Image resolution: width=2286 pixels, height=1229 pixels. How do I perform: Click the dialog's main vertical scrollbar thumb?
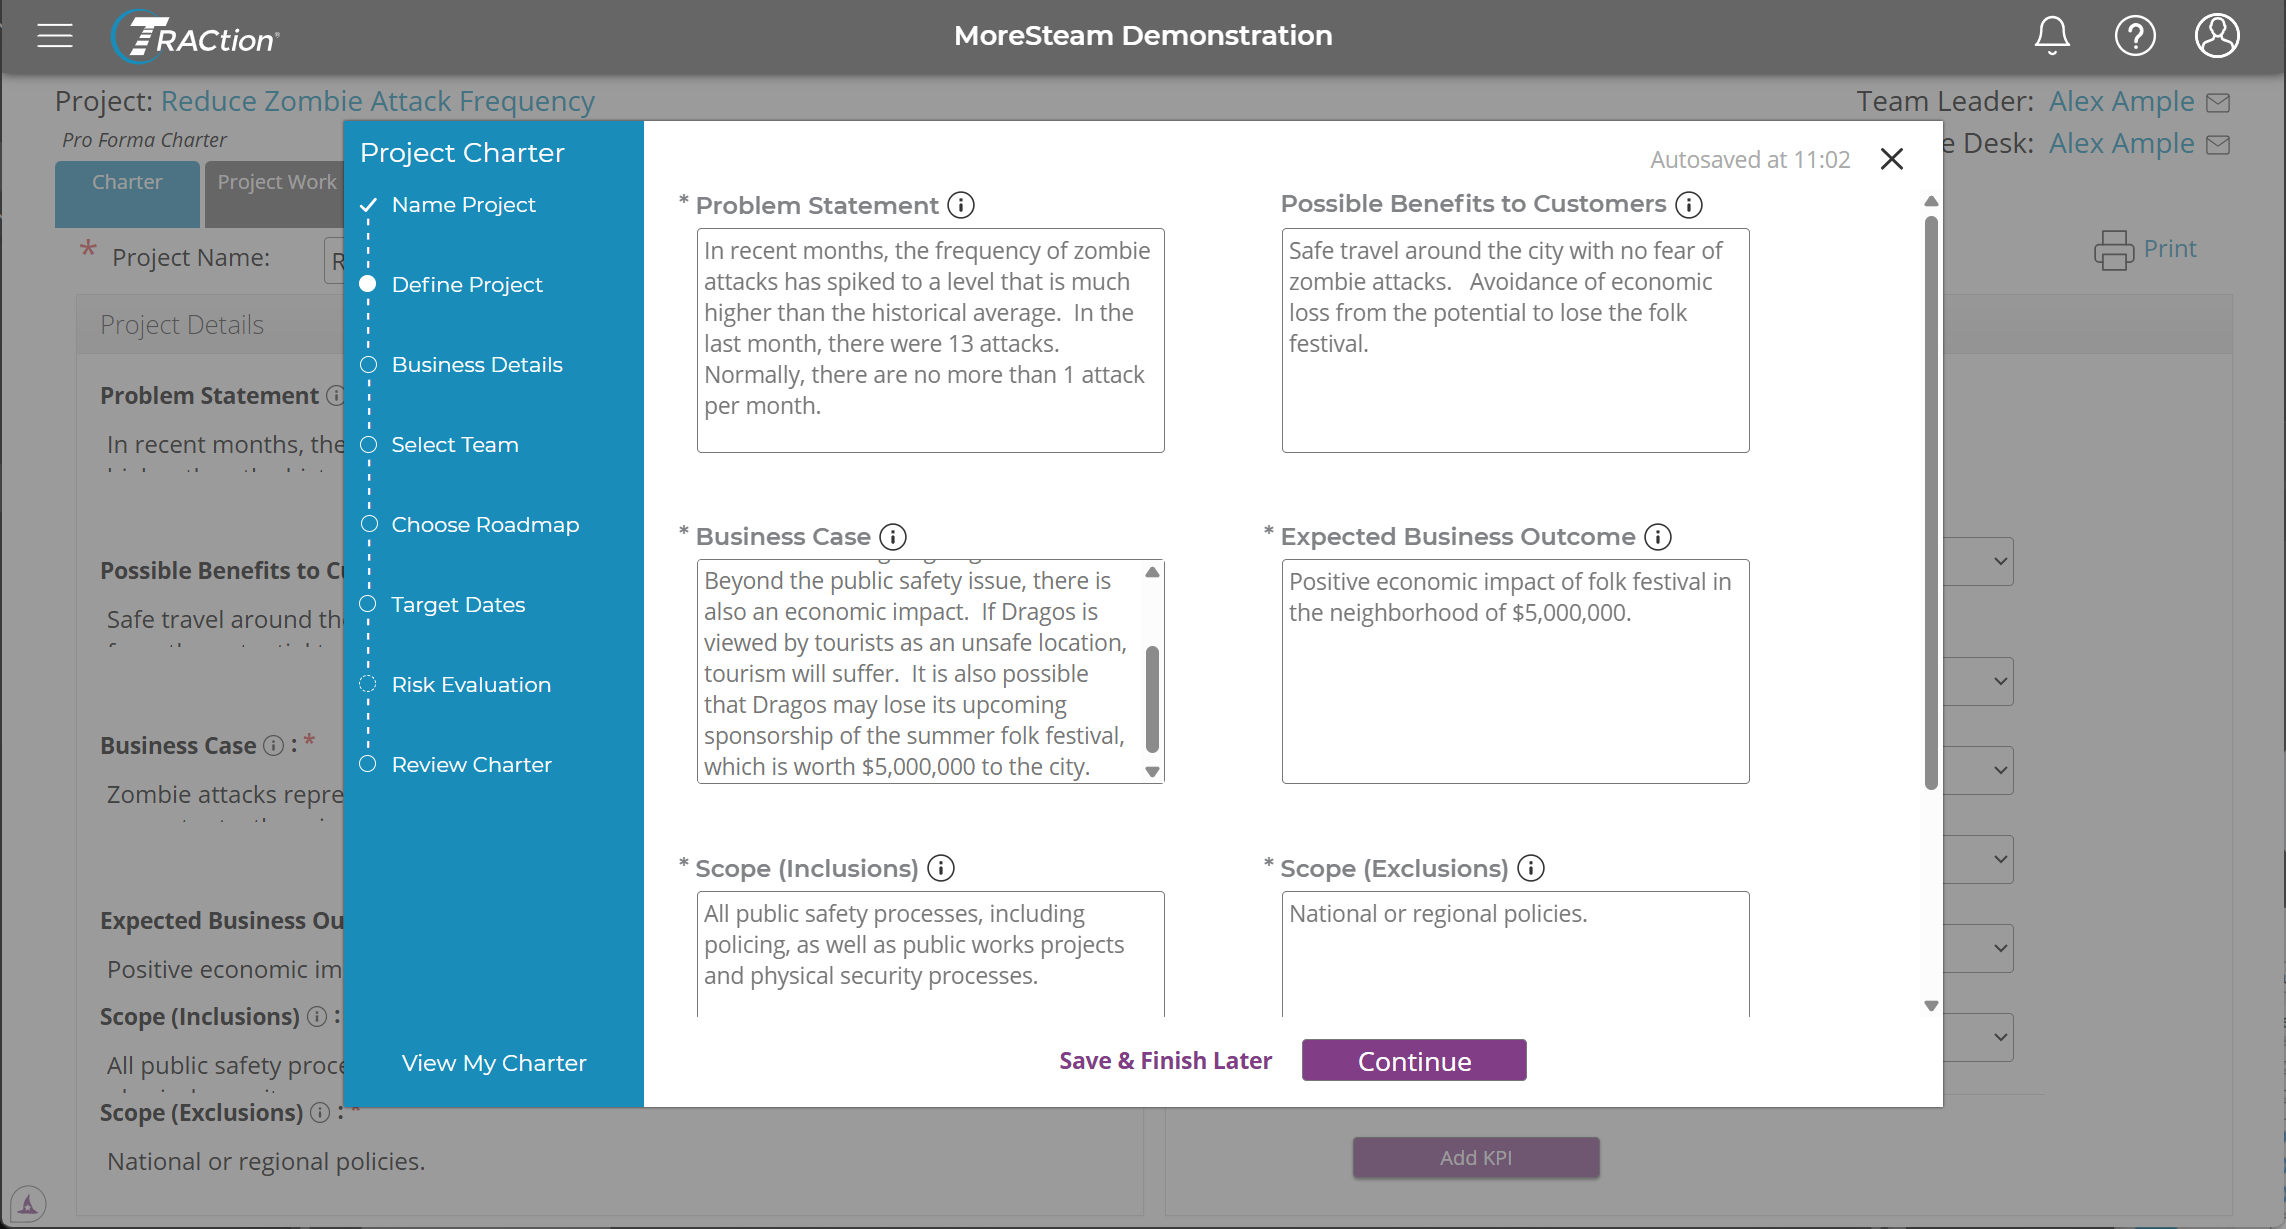point(1931,503)
